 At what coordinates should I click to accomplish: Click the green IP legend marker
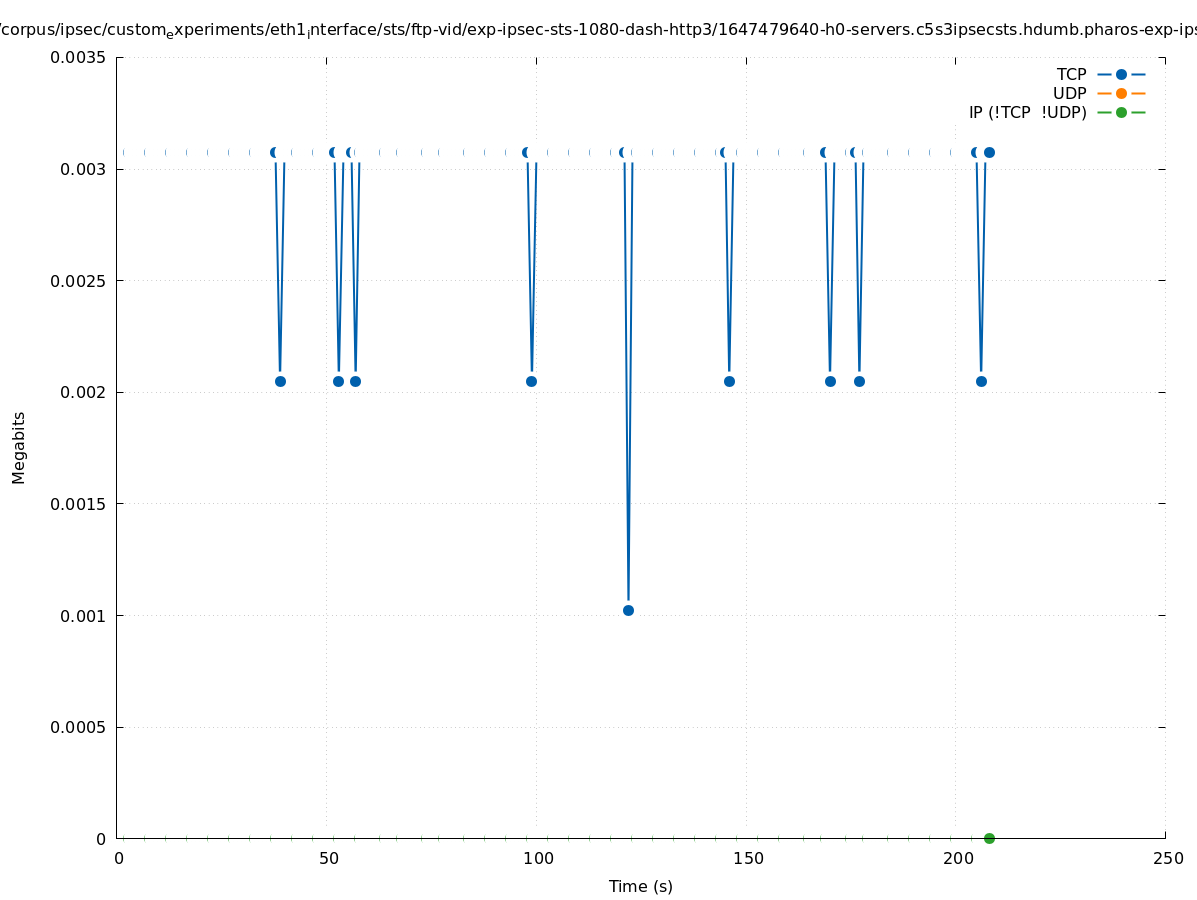pos(1121,113)
